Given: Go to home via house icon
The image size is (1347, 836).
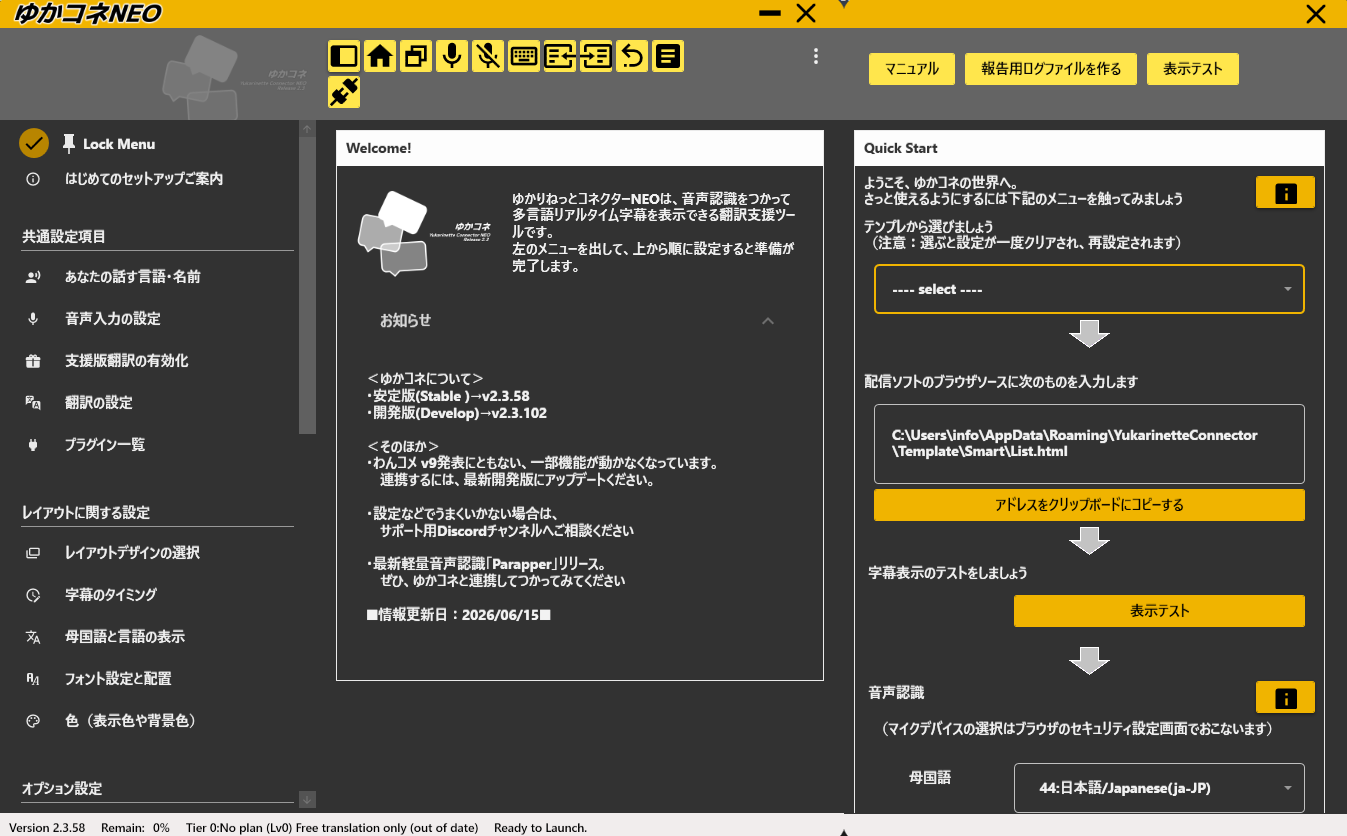Looking at the screenshot, I should (x=379, y=56).
